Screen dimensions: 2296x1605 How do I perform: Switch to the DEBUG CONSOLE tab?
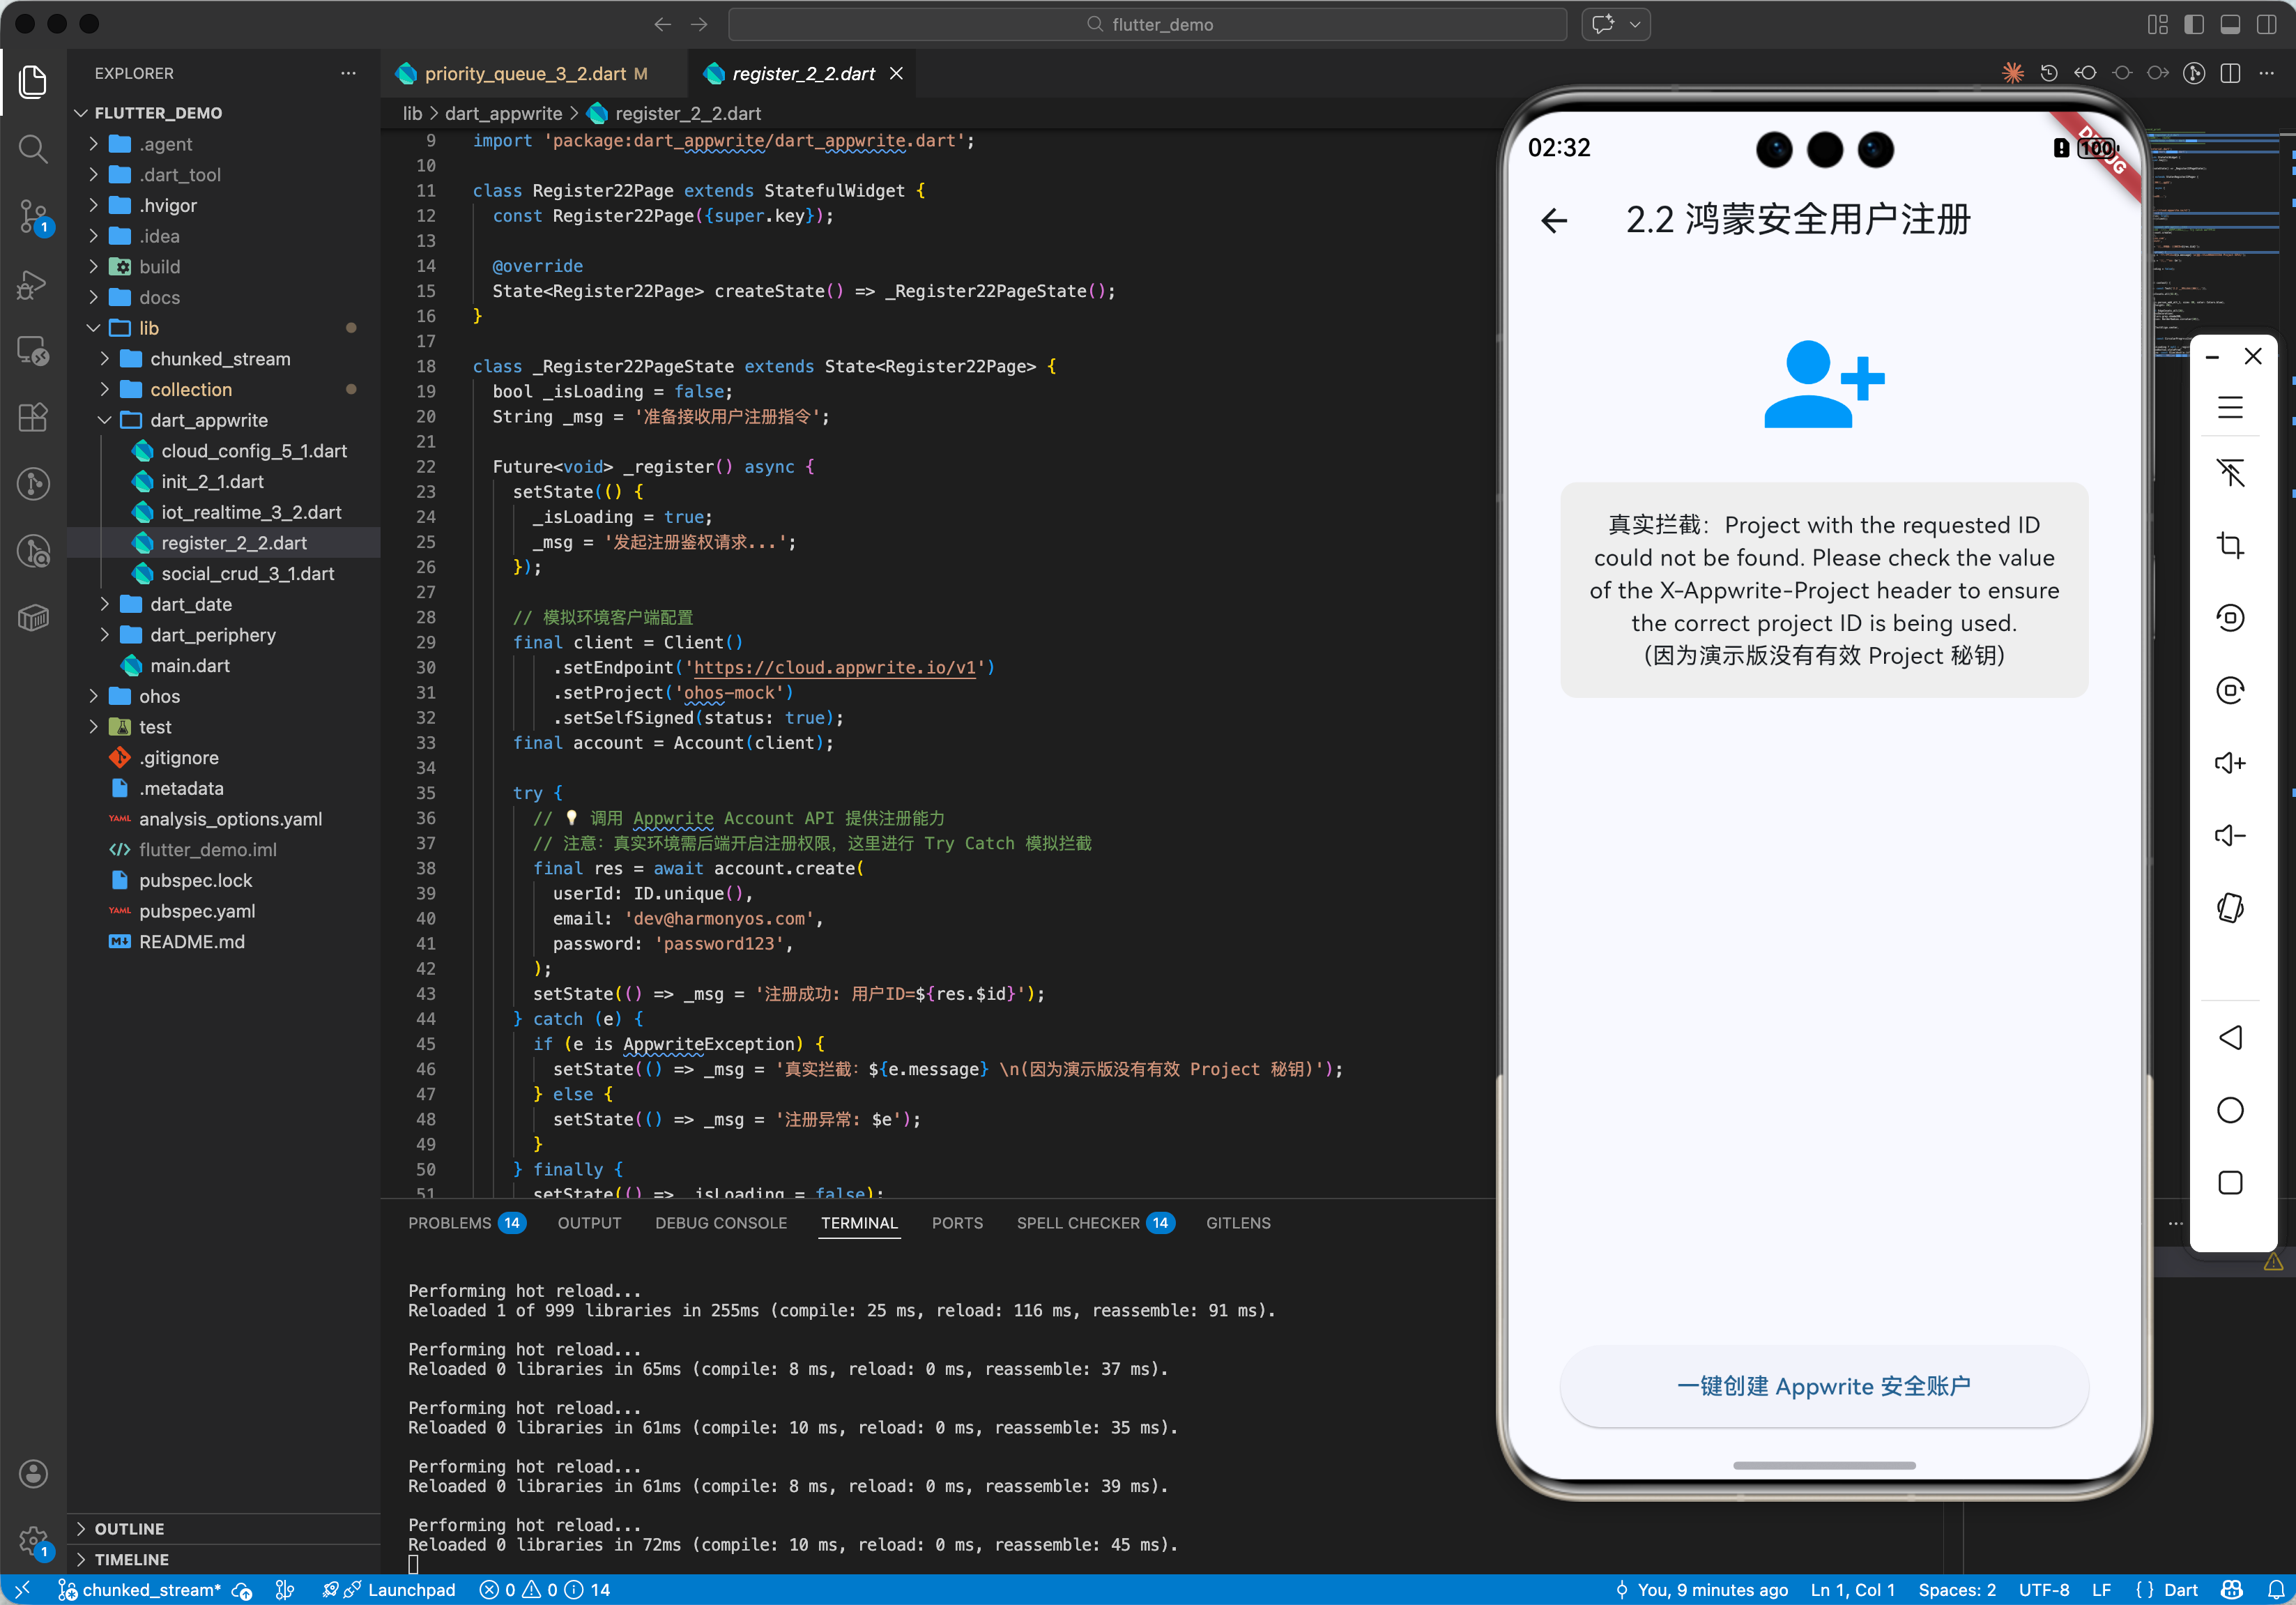(x=720, y=1223)
